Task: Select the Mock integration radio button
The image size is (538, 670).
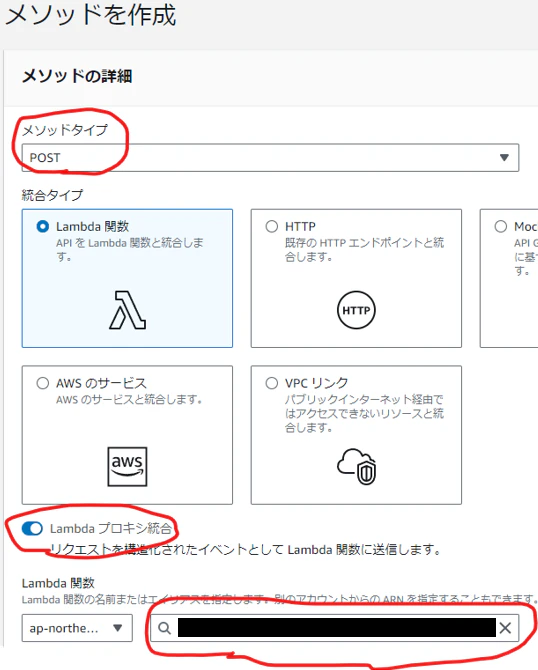Action: [501, 226]
